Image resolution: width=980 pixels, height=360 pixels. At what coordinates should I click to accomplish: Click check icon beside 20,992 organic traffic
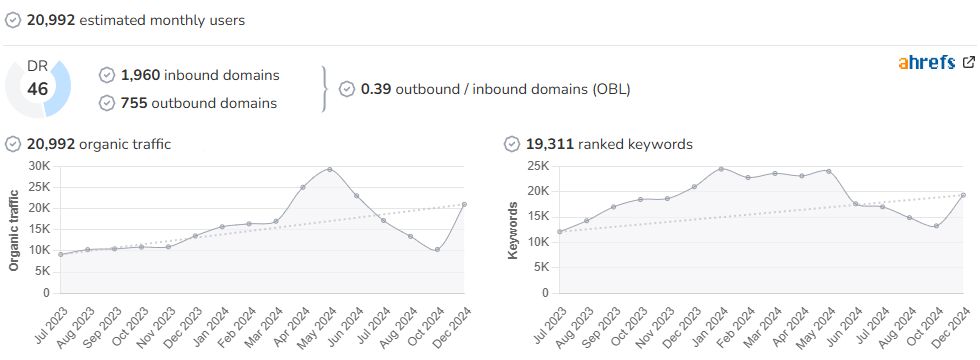[12, 144]
